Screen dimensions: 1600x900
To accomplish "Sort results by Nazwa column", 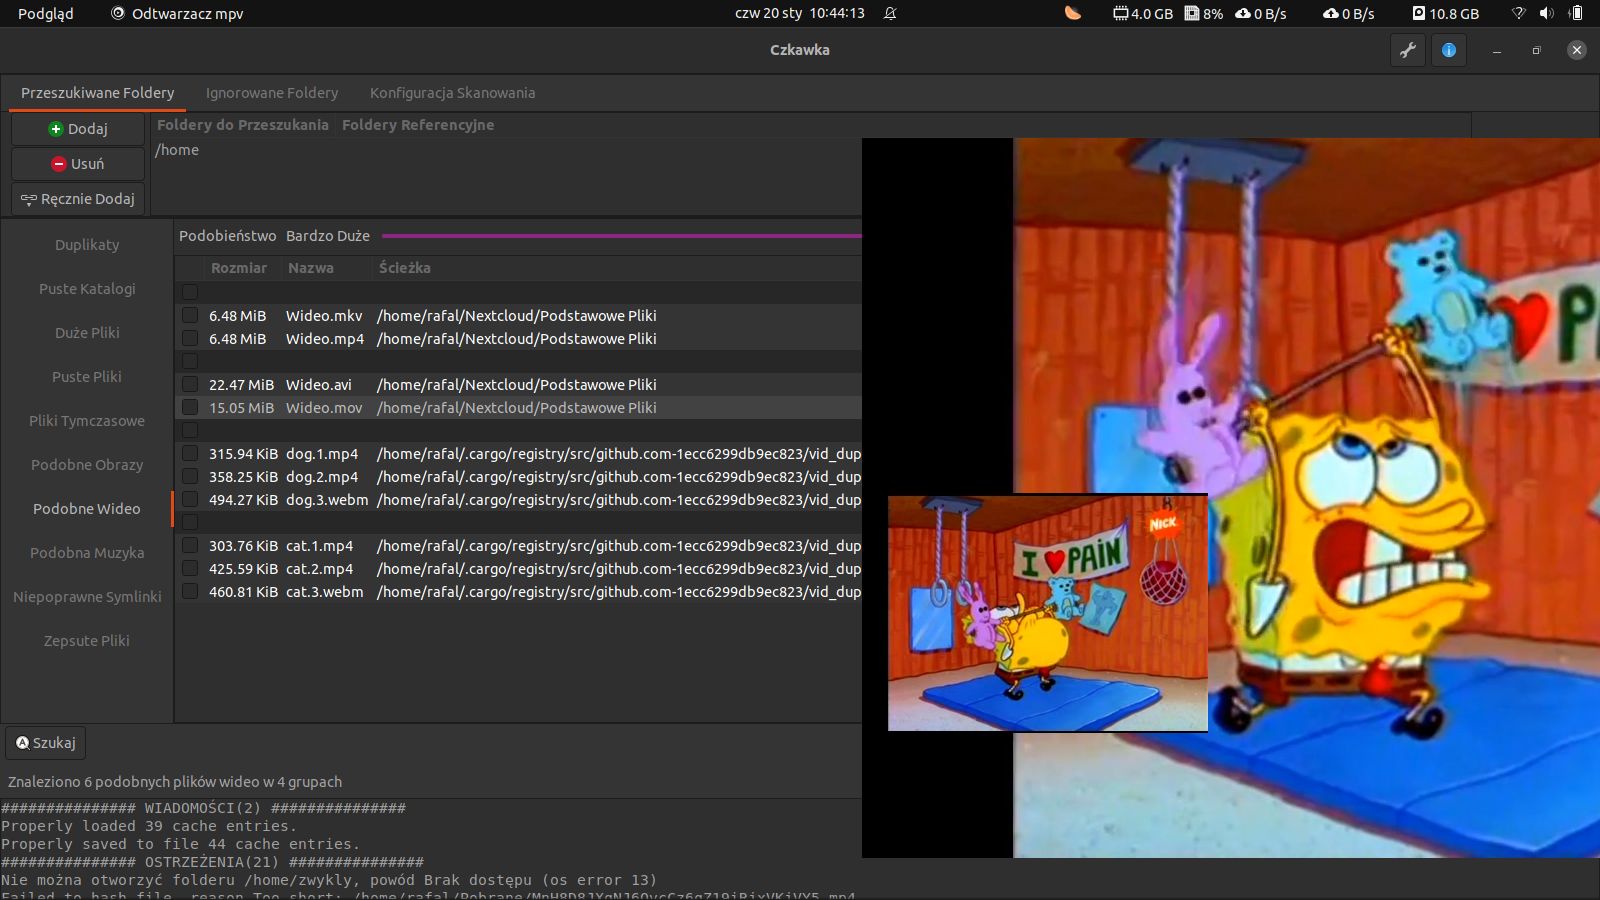I will coord(311,268).
